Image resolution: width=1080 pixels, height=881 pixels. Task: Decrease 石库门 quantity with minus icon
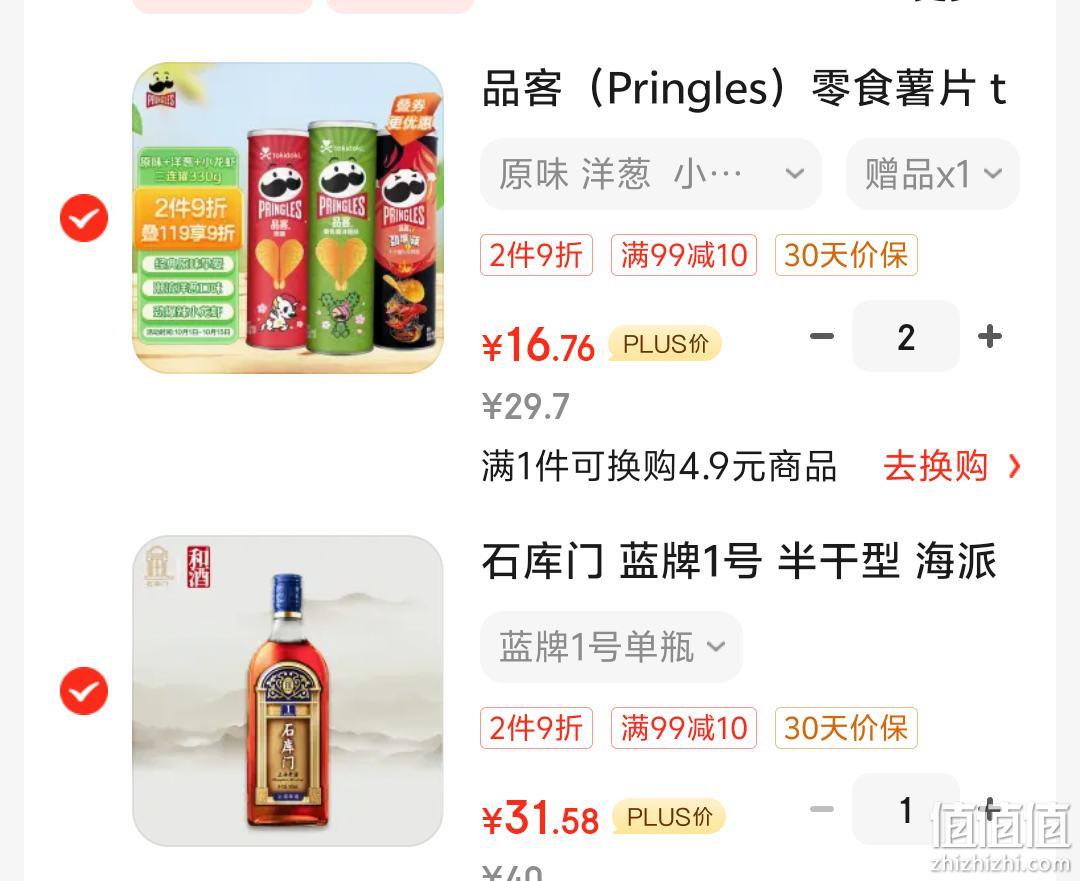[822, 809]
